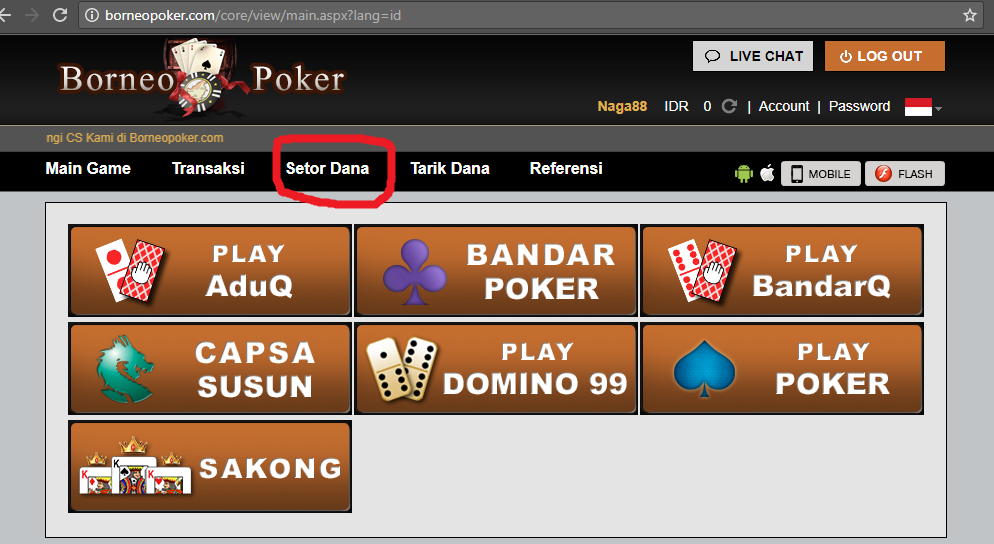The image size is (994, 544).
Task: Open the language flag dropdown
Action: [x=924, y=107]
